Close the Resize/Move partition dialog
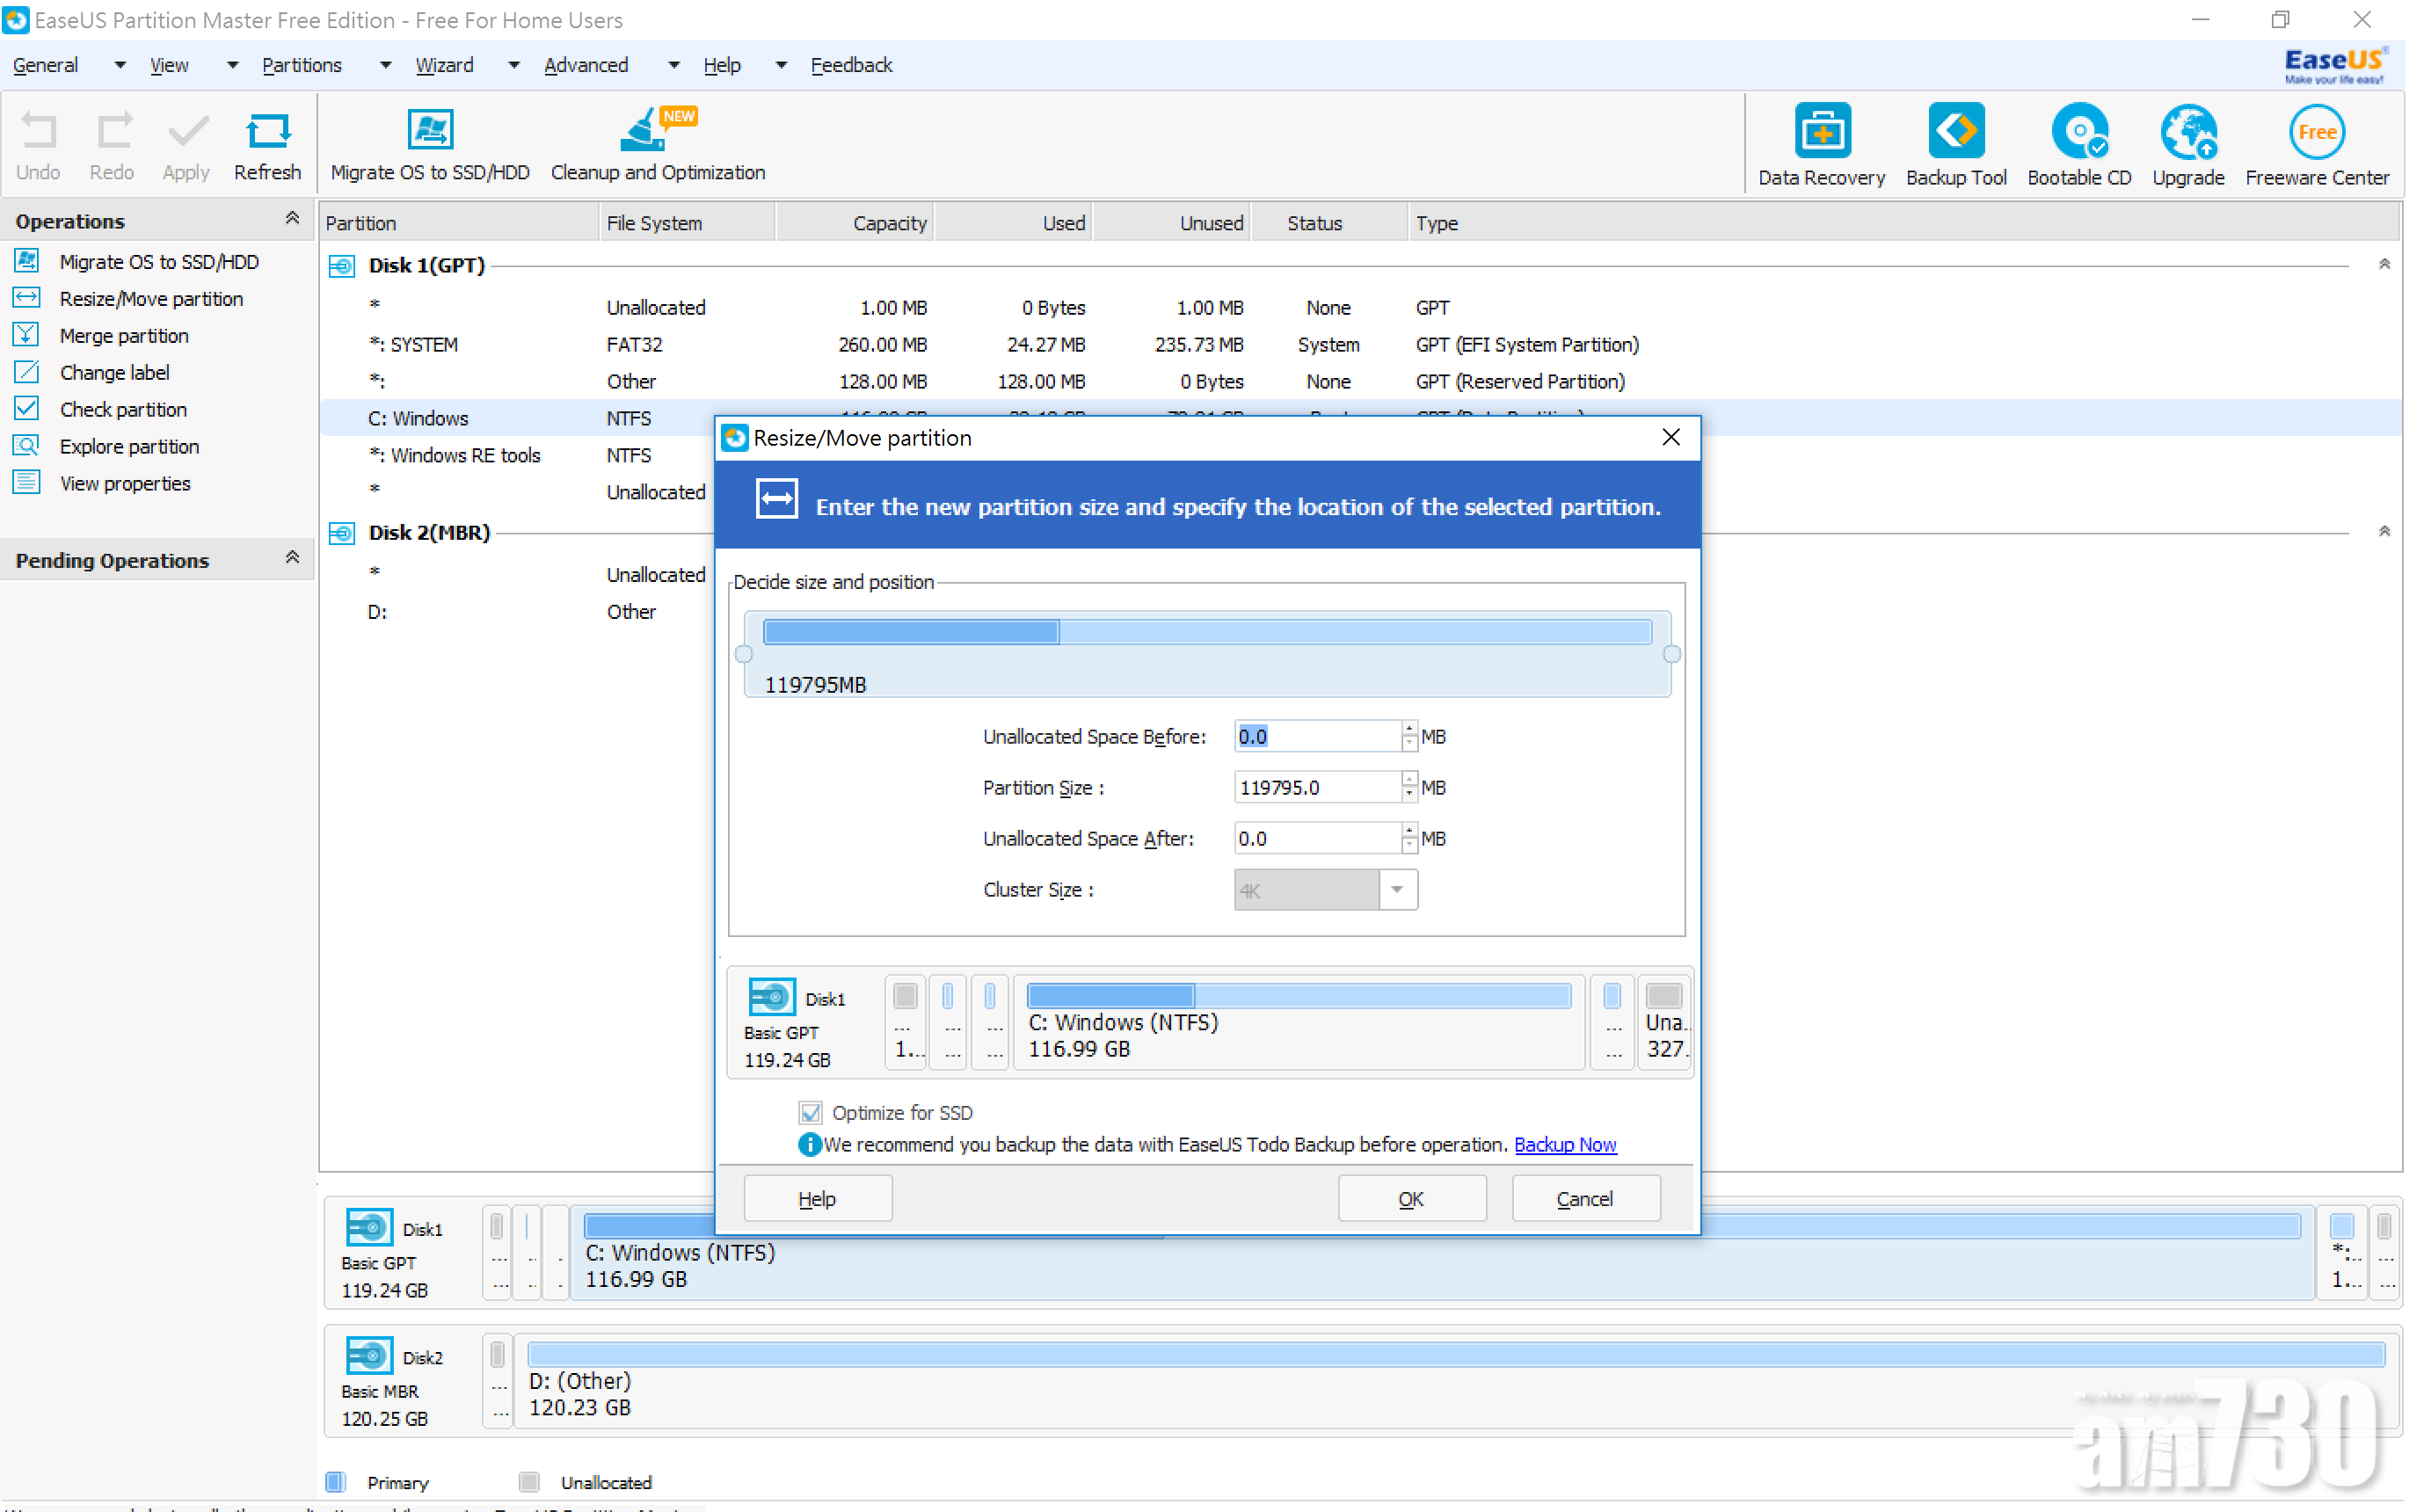 pos(1670,437)
